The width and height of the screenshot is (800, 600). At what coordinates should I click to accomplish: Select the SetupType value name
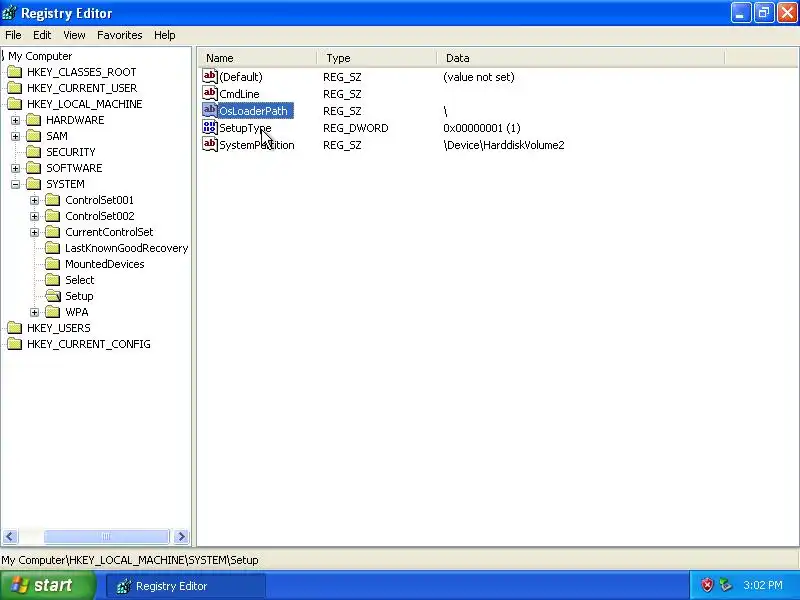(x=245, y=128)
